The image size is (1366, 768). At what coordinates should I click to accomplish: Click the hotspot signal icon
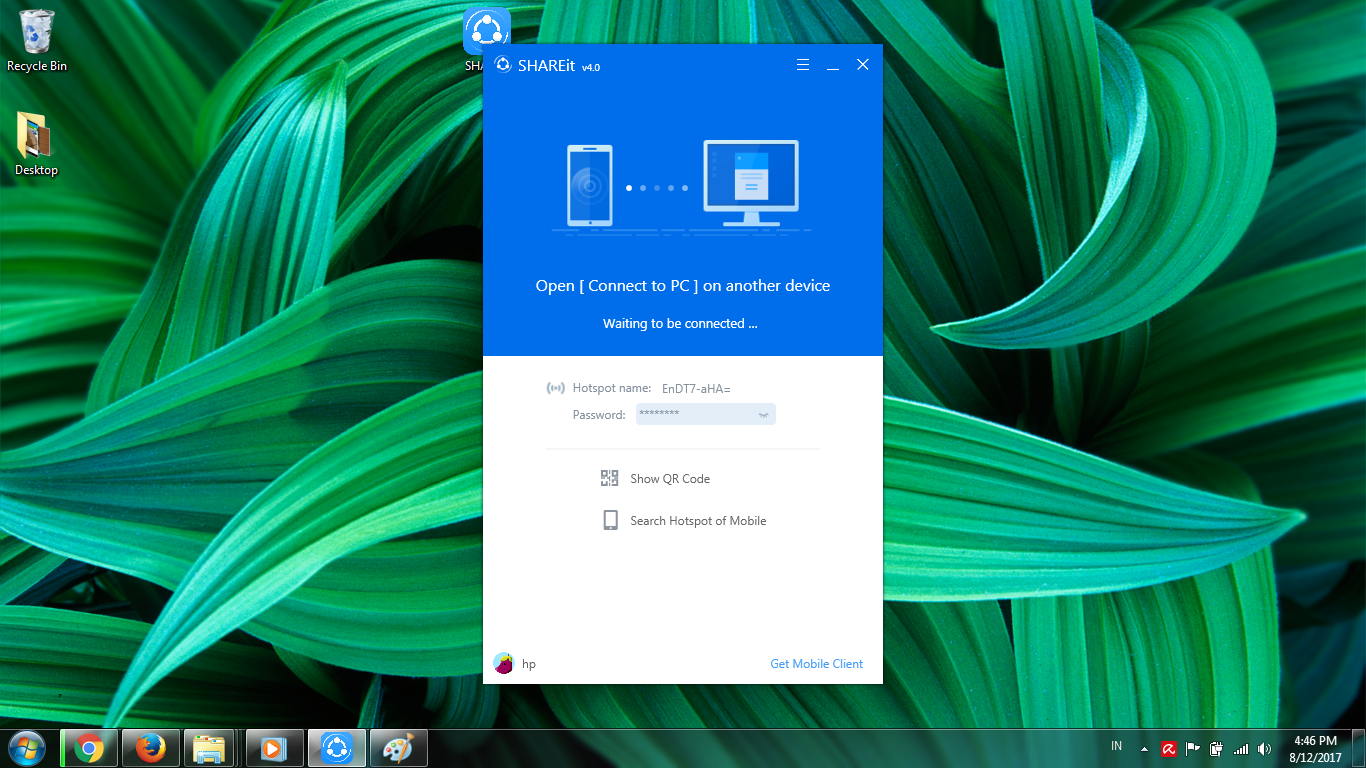[555, 388]
